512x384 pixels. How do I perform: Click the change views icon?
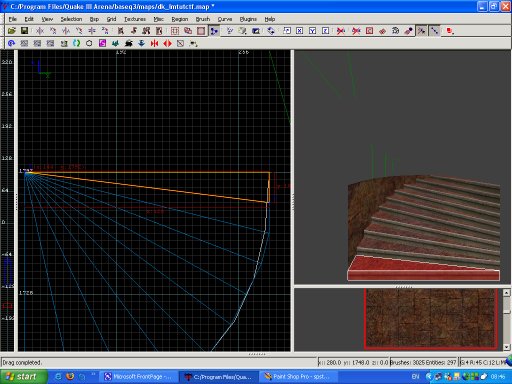pyautogui.click(x=229, y=31)
